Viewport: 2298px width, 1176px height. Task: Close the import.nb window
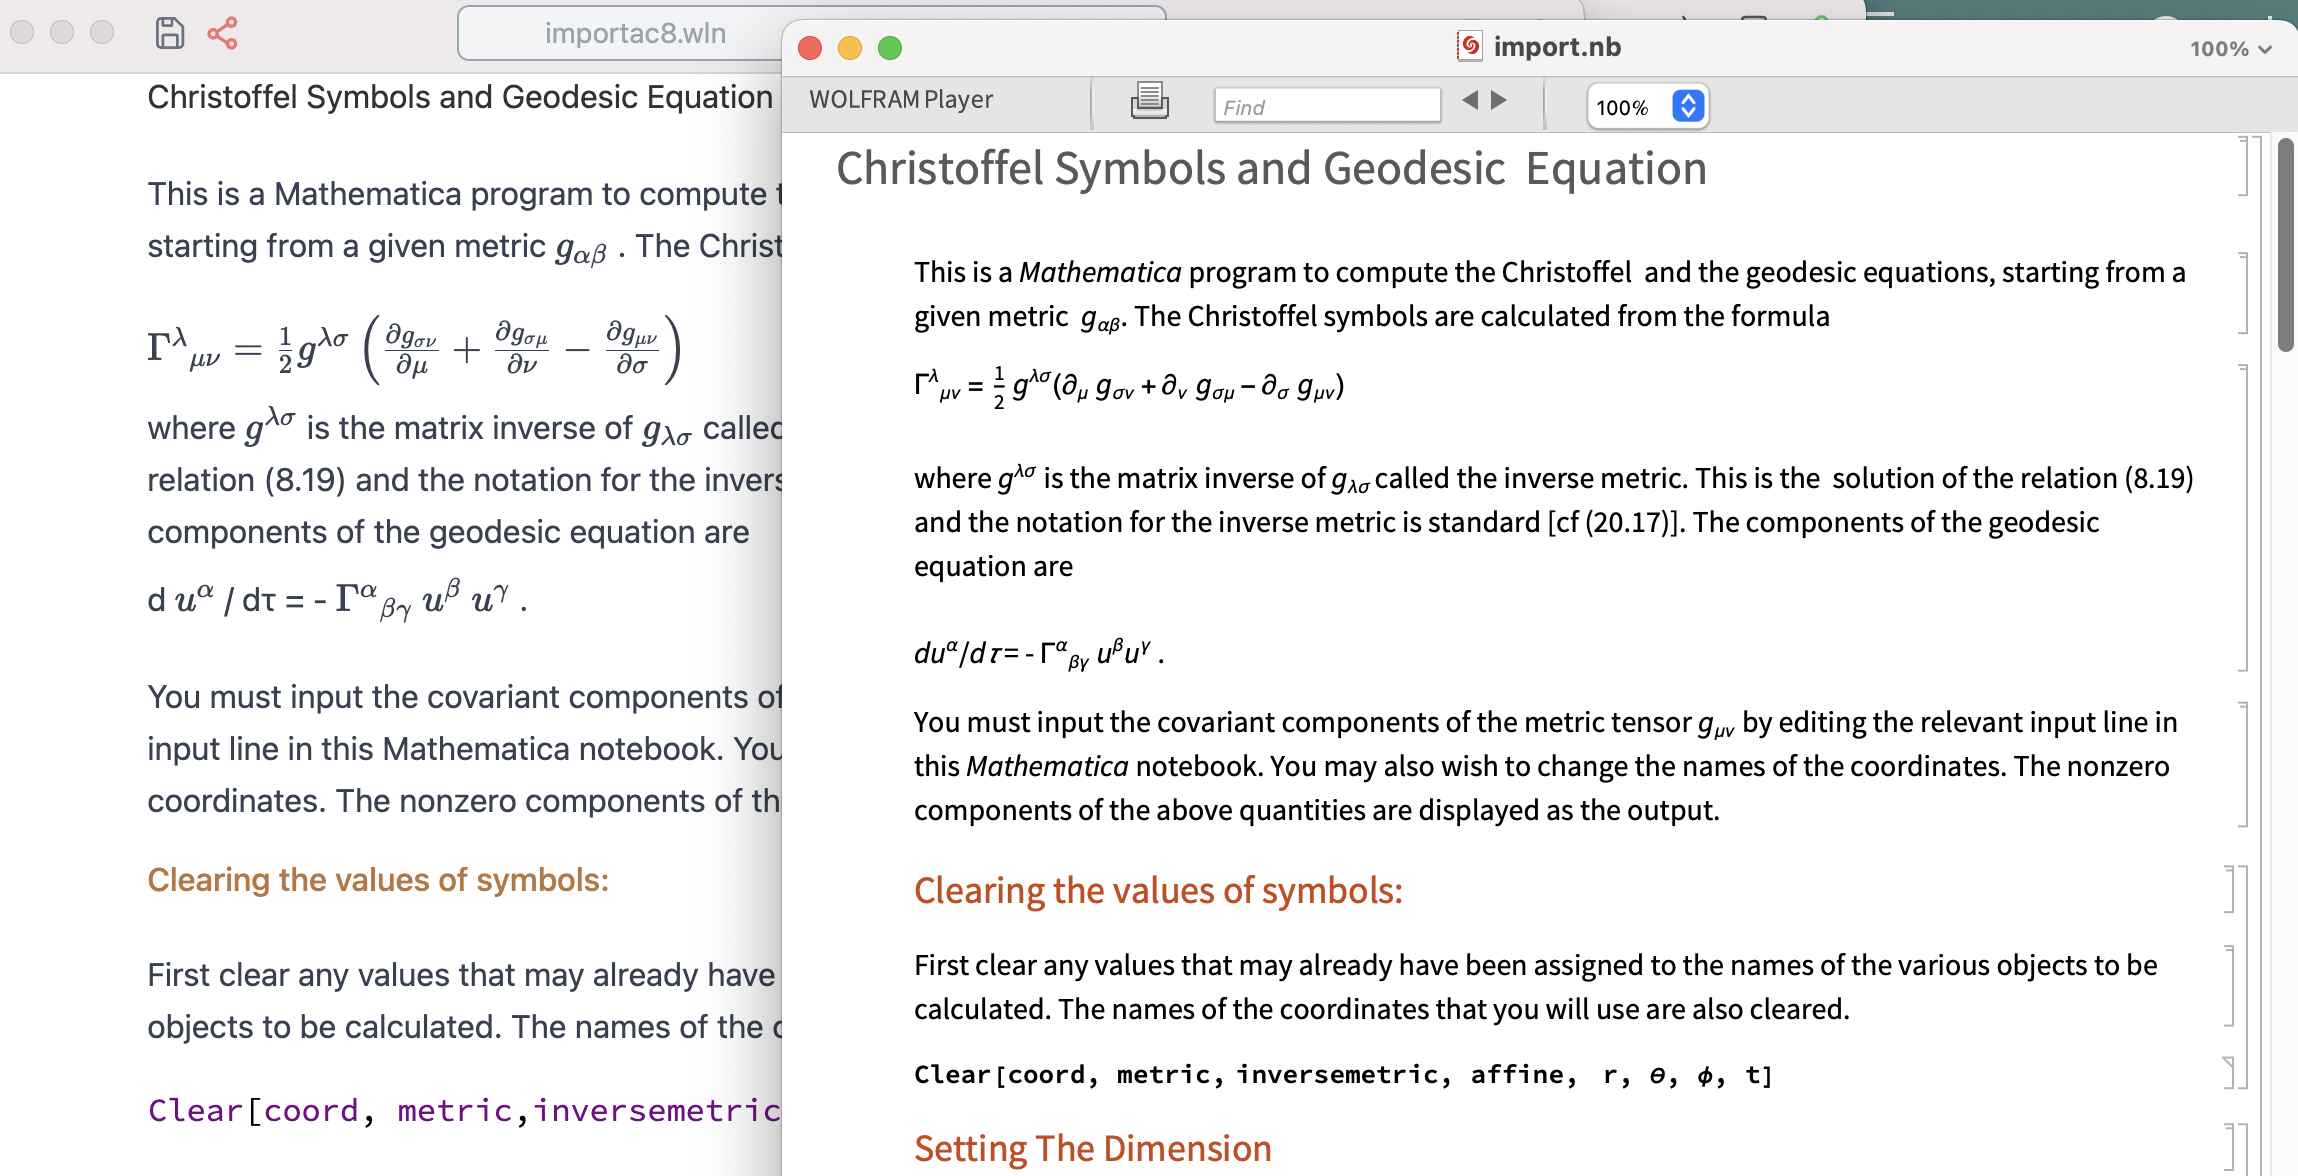pyautogui.click(x=810, y=48)
